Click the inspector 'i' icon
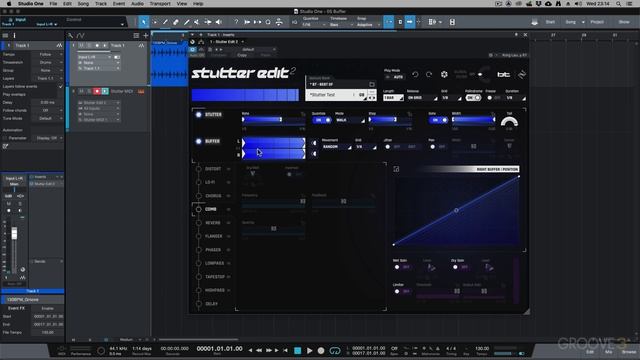 [x=14, y=36]
